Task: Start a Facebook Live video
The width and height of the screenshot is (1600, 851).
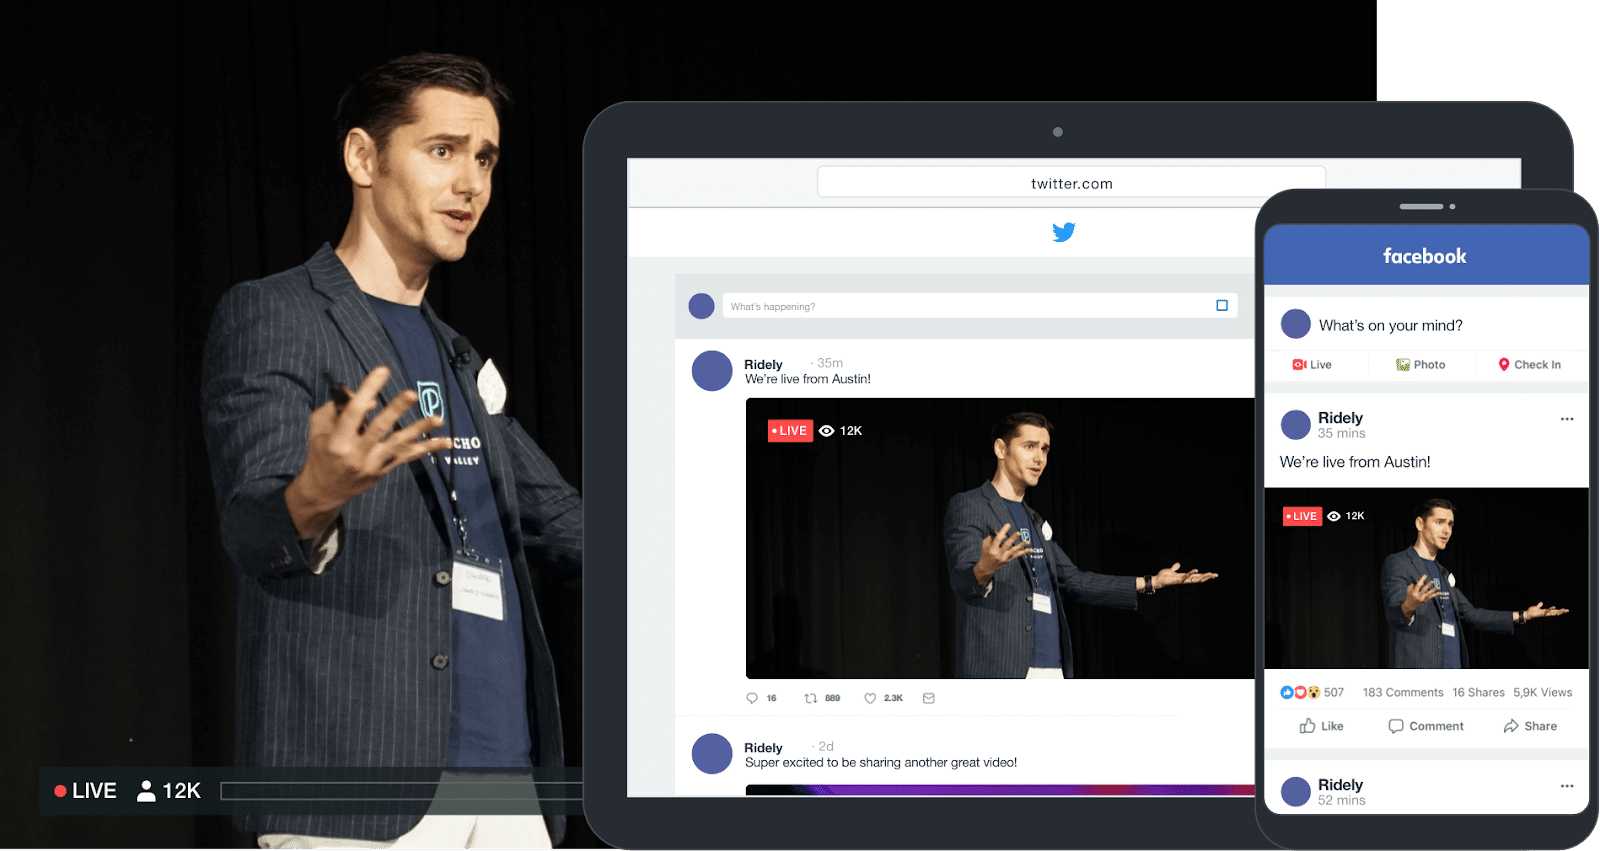Action: tap(1312, 365)
